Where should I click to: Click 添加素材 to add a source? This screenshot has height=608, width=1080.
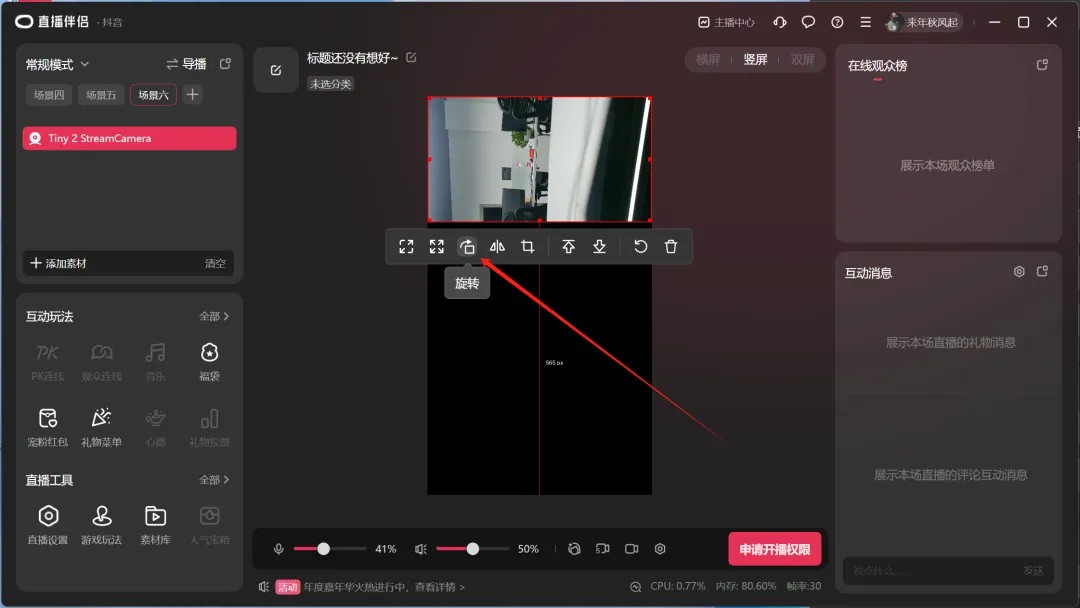[58, 263]
